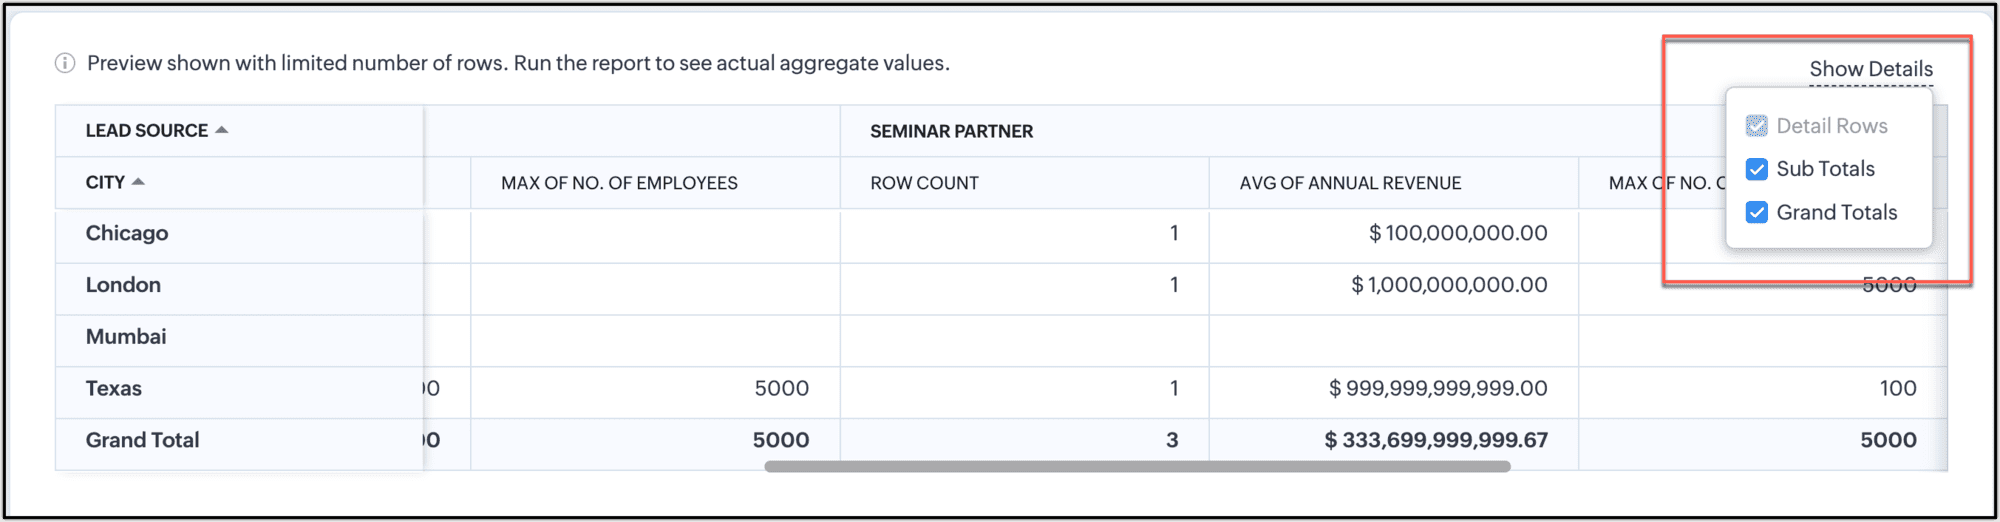2000x522 pixels.
Task: Click the $1,000,000,000.00 revenue cell
Action: (x=1448, y=285)
